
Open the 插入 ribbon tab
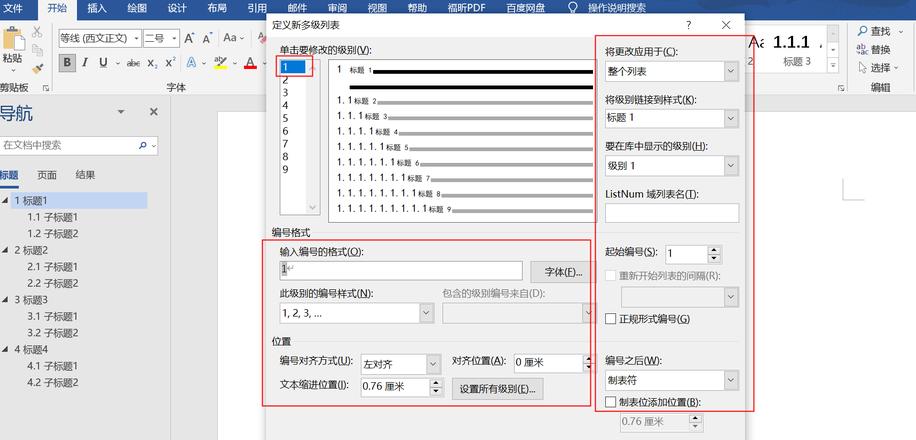coord(97,8)
